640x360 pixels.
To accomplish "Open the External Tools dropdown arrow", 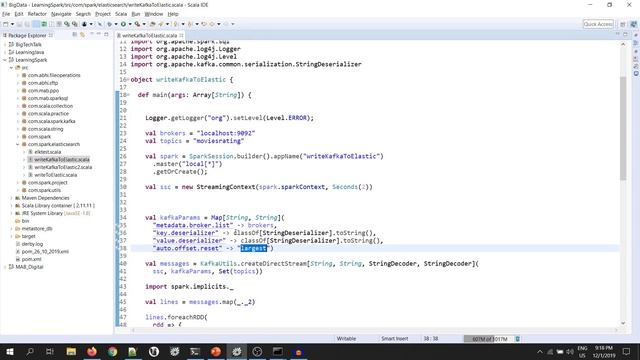I will click(x=144, y=24).
